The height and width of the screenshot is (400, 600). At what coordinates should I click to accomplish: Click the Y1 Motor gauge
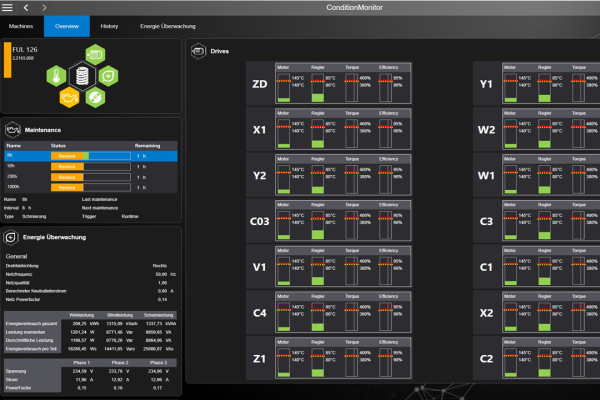pos(510,88)
